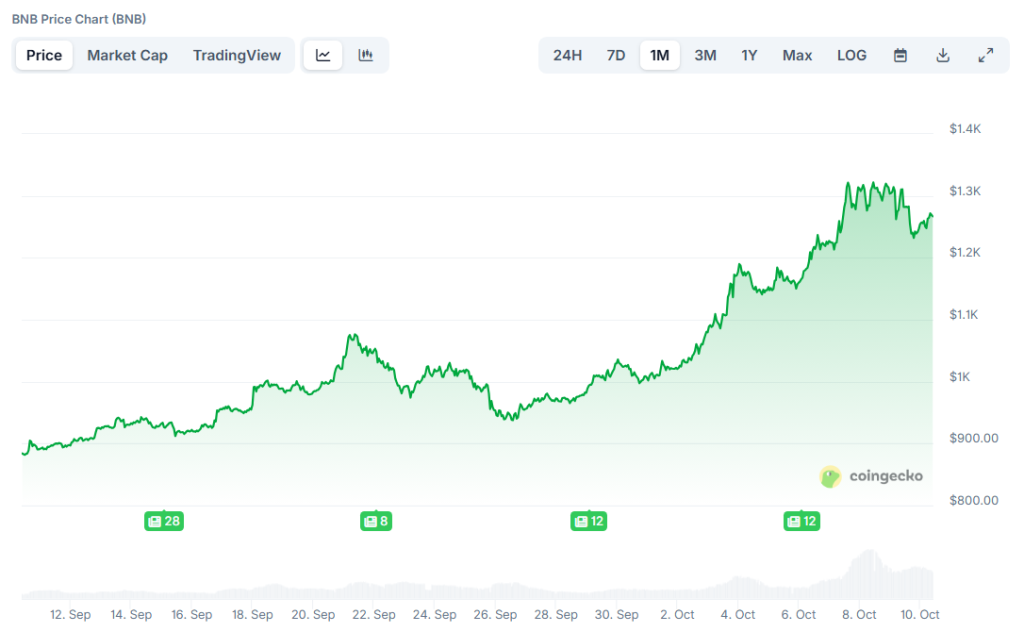Download chart data icon
The image size is (1024, 632).
pos(942,55)
